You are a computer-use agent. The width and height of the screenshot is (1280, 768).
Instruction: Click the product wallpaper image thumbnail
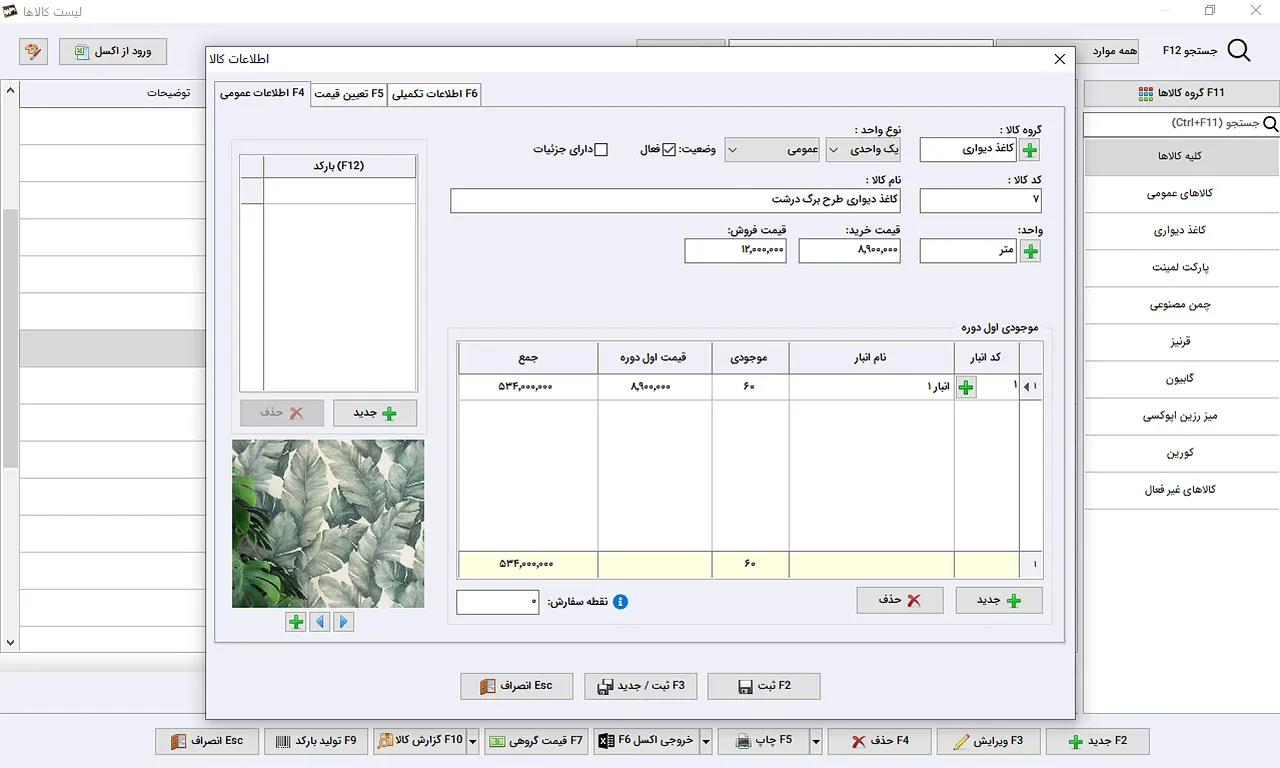pyautogui.click(x=328, y=524)
